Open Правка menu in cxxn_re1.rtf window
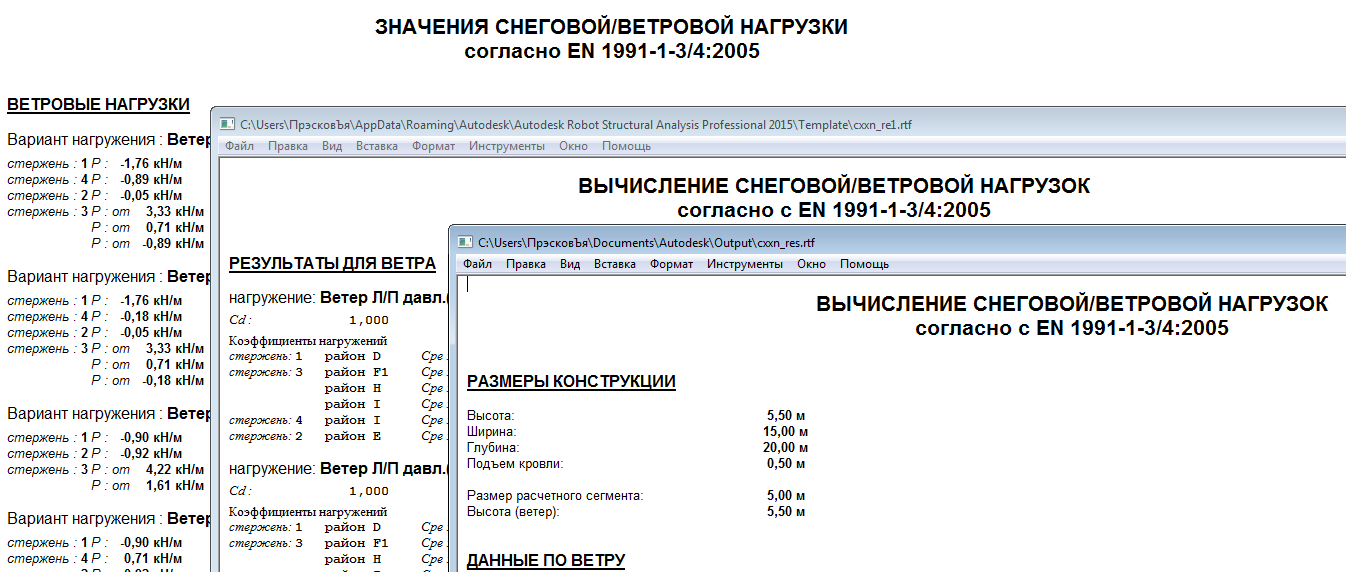The image size is (1346, 572). pos(288,146)
